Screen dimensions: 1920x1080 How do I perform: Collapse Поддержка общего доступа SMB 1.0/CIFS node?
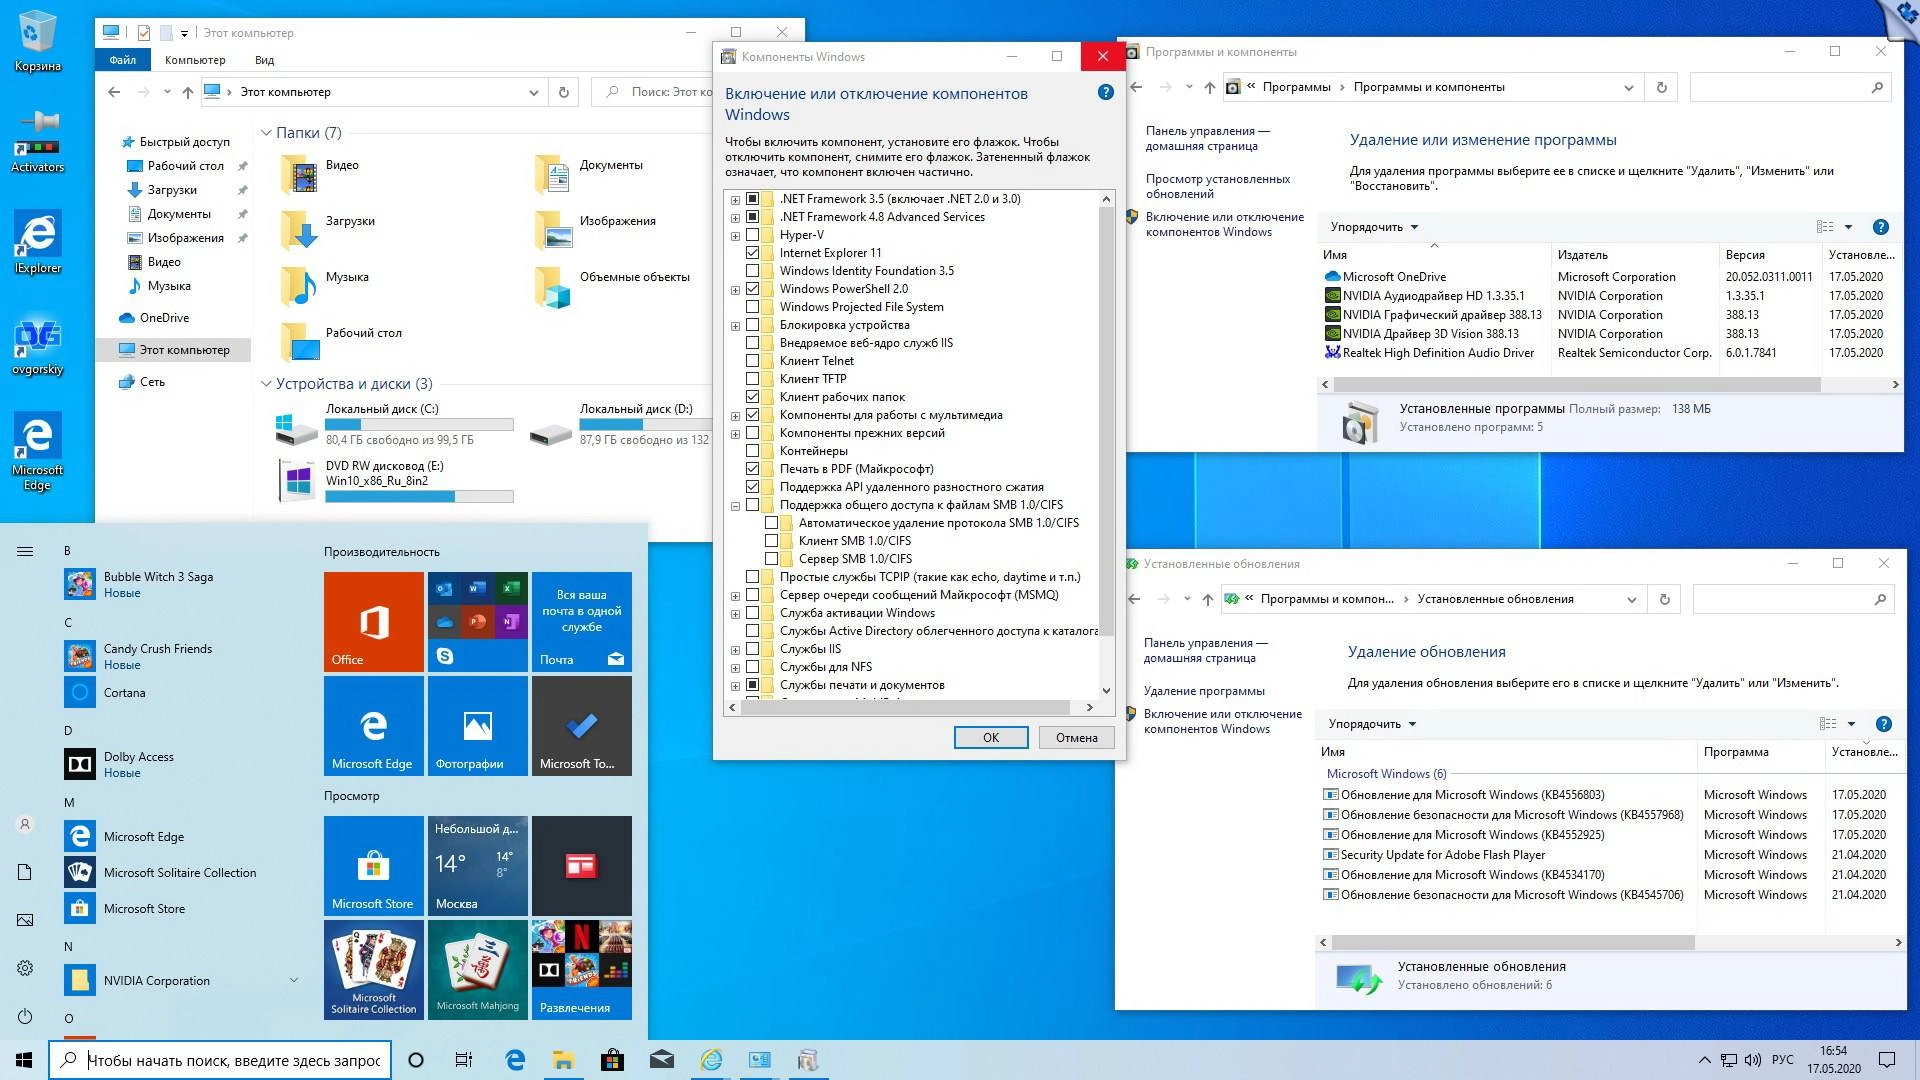[x=735, y=506]
